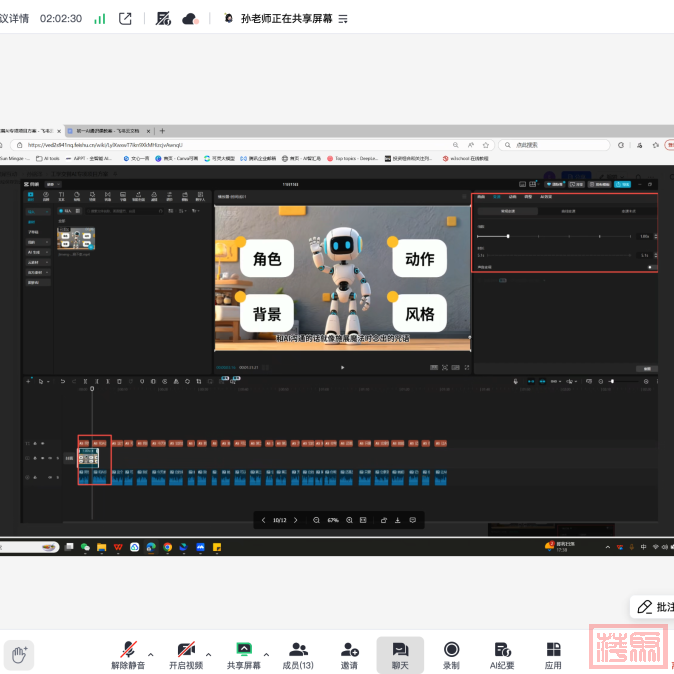
Task: Click the 邀请 invite icon
Action: click(349, 650)
